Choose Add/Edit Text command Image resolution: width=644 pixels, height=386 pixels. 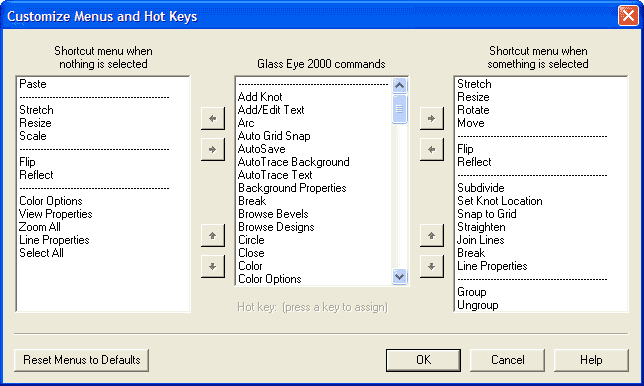271,110
